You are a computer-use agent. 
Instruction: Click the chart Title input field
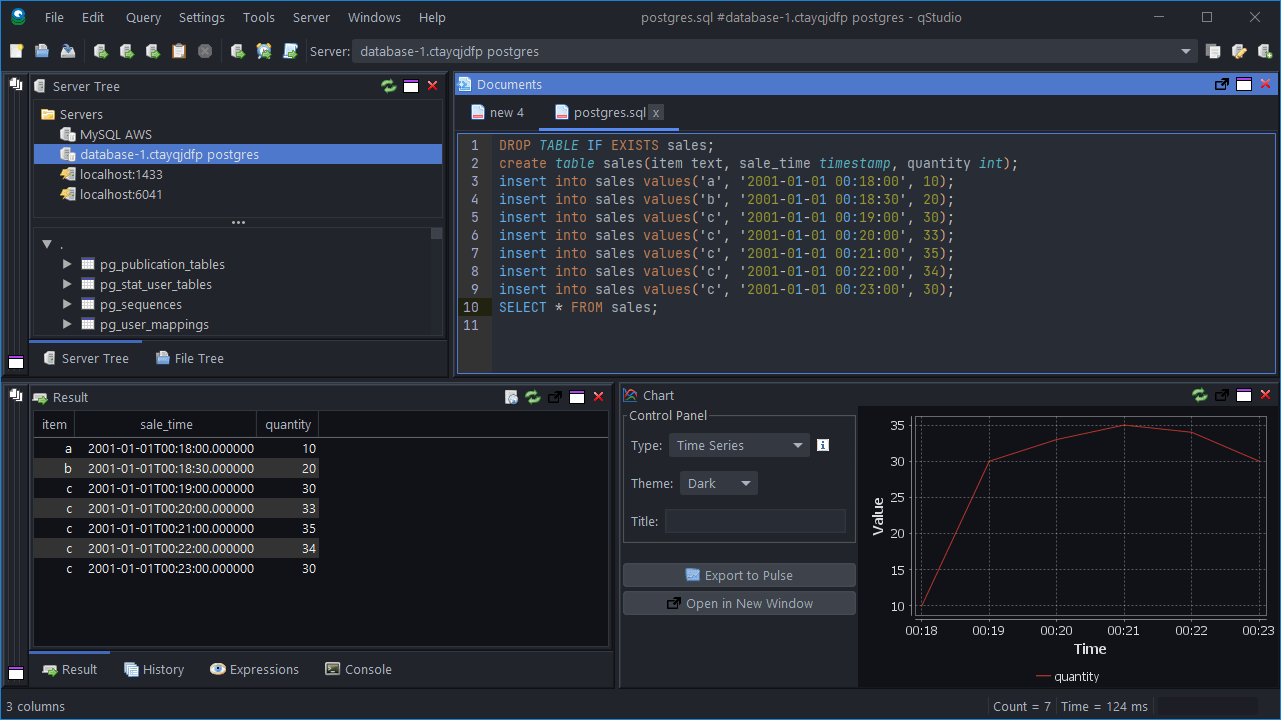pyautogui.click(x=755, y=521)
